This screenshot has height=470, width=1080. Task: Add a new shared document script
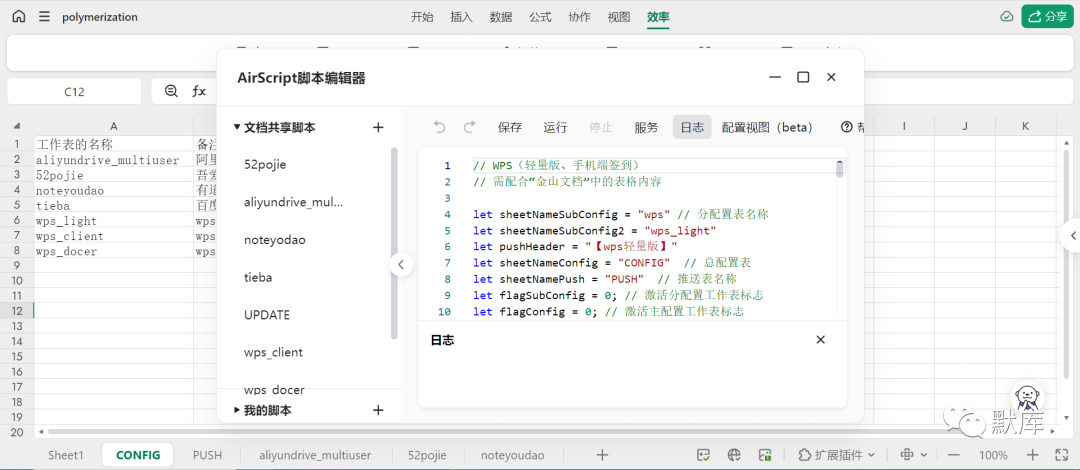pyautogui.click(x=377, y=127)
